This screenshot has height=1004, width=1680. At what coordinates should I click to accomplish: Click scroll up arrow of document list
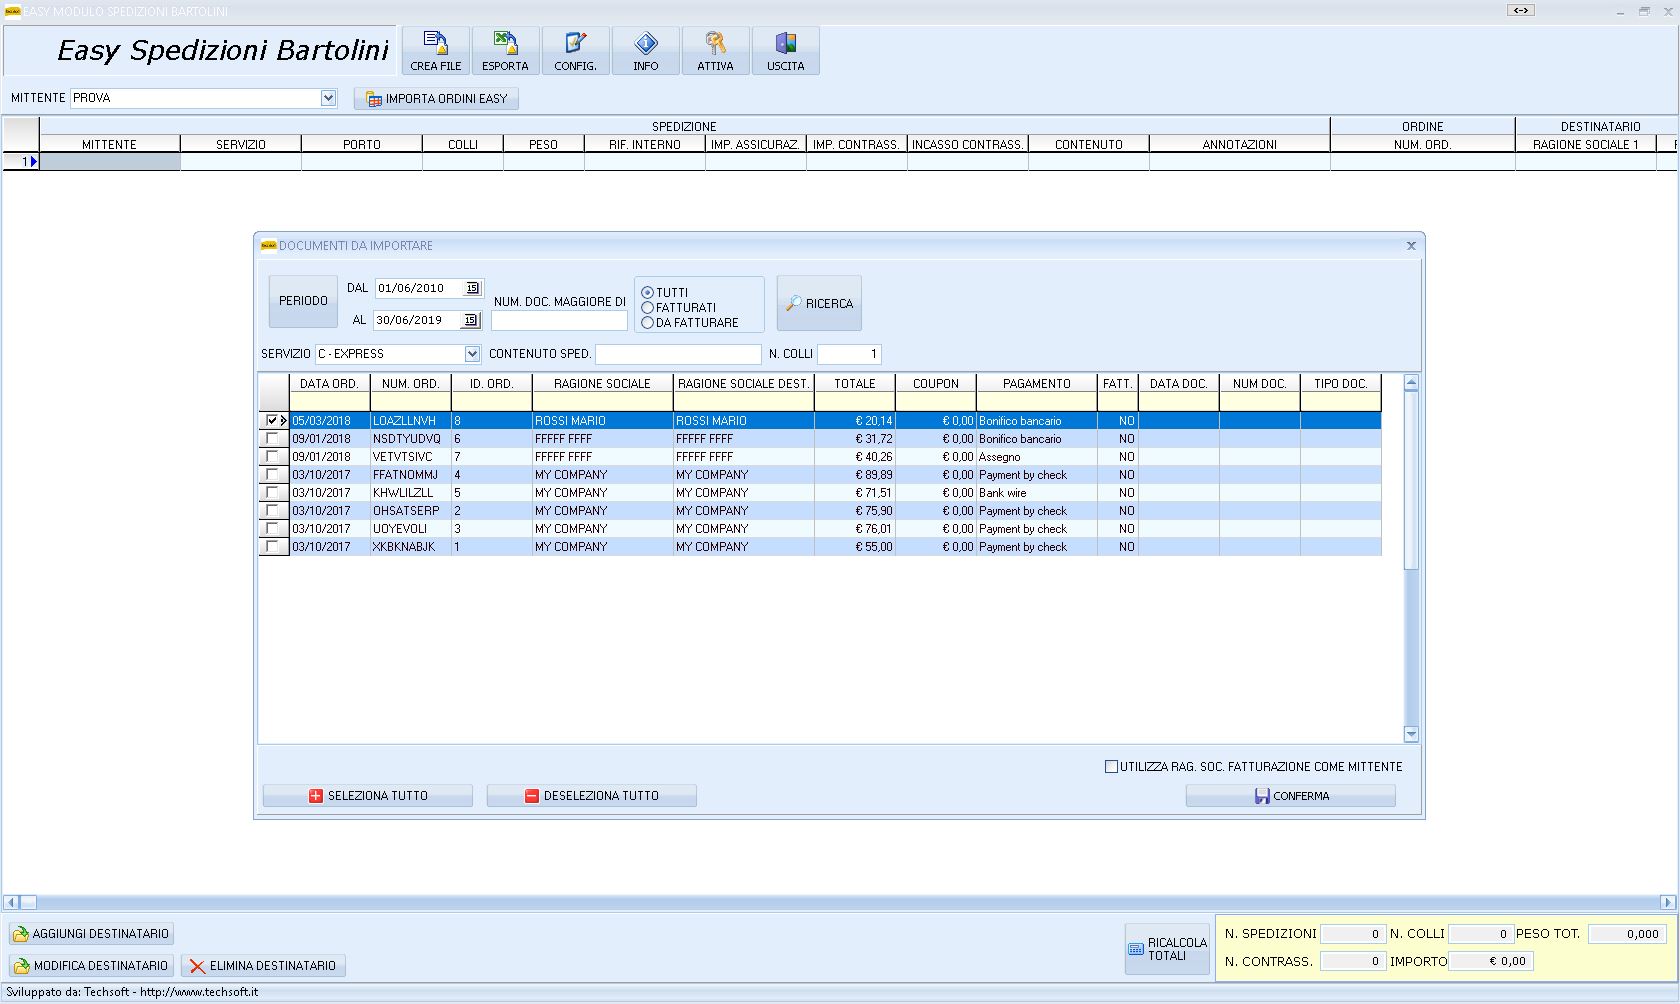1411,383
